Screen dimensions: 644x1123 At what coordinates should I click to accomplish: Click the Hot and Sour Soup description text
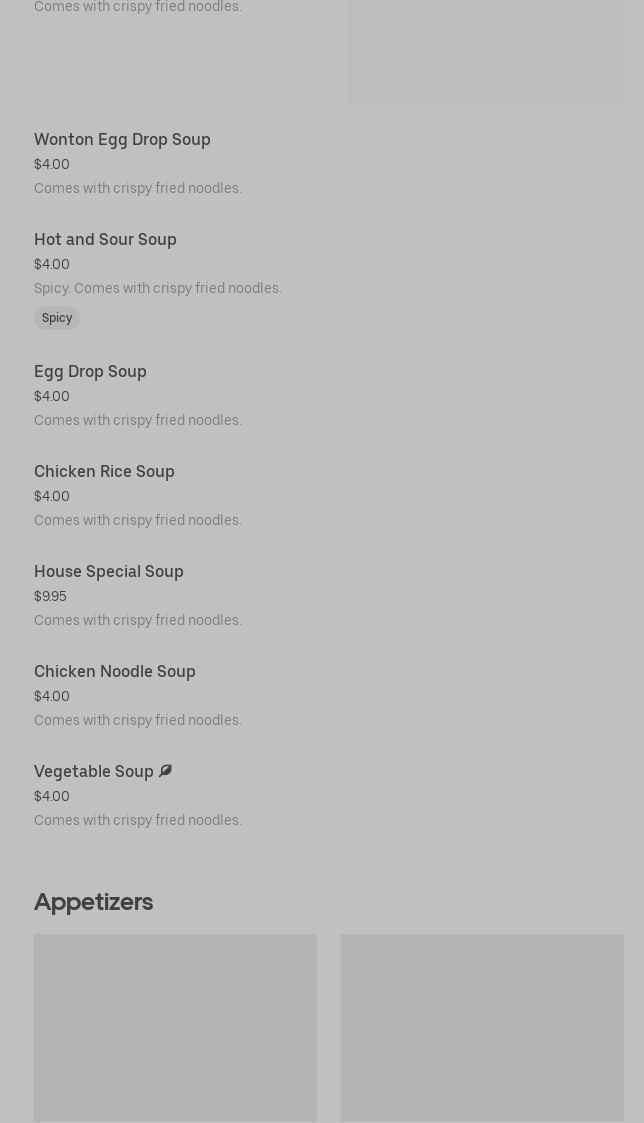(158, 289)
